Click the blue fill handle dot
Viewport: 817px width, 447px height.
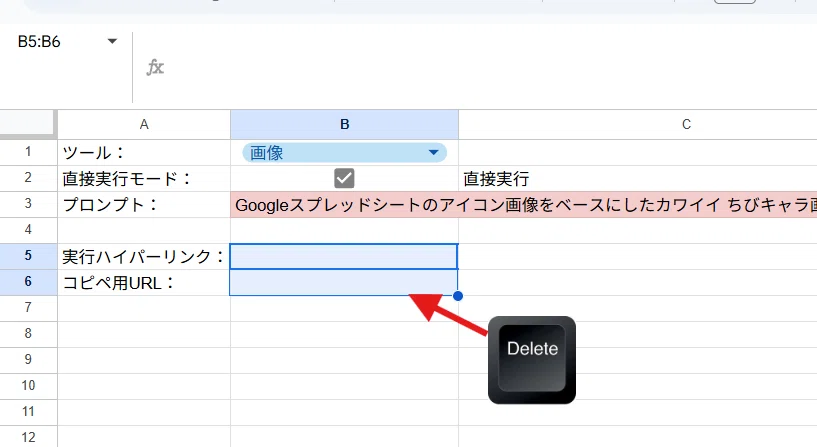coord(458,296)
